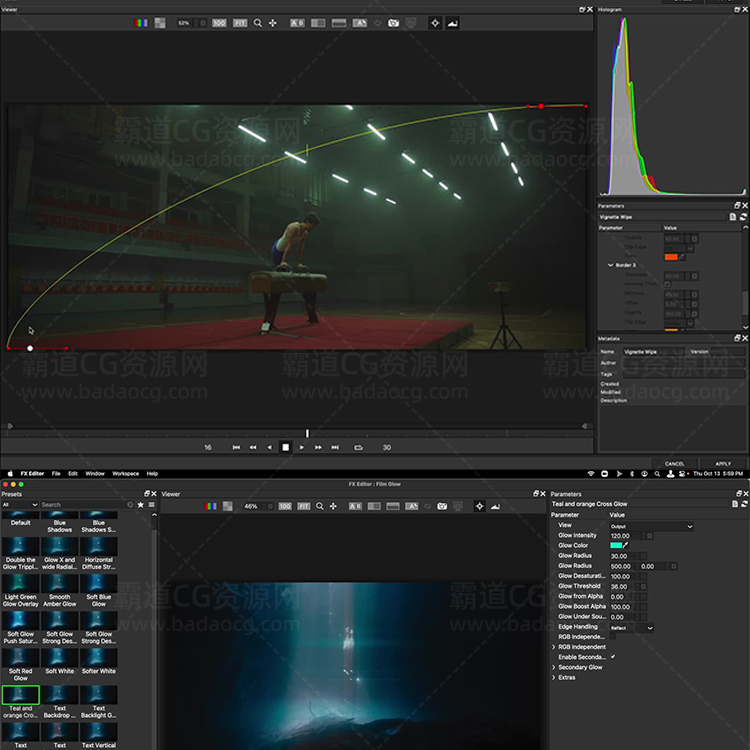Open the Workspace menu

[x=125, y=473]
